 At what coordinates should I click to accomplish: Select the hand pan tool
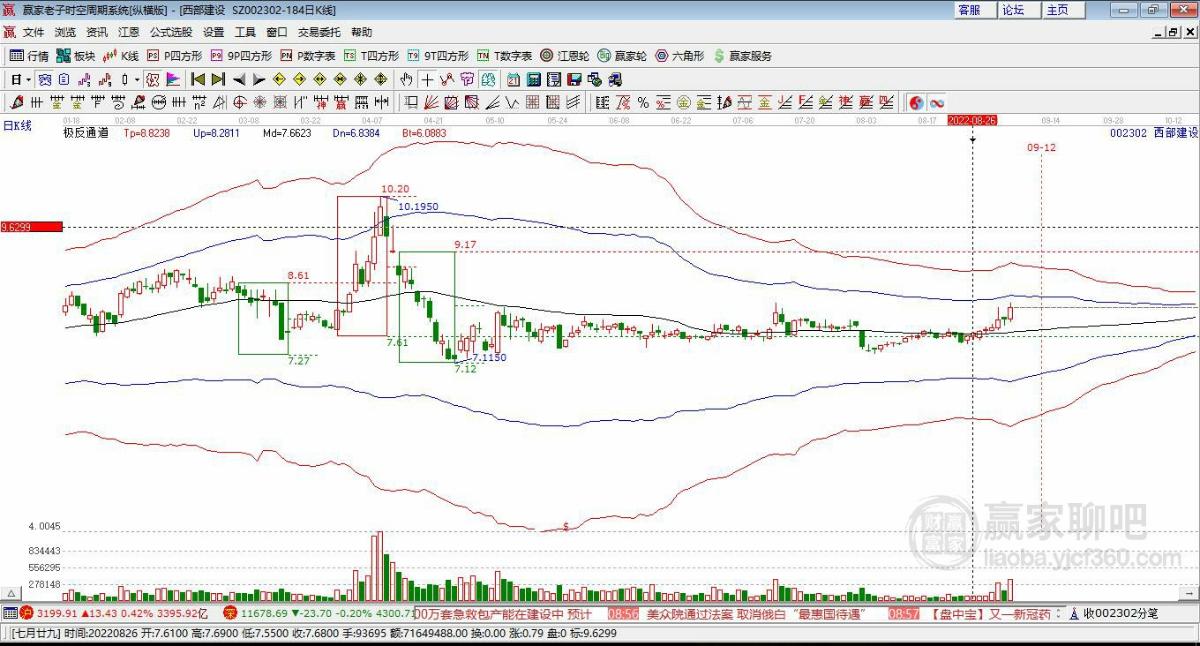point(406,79)
